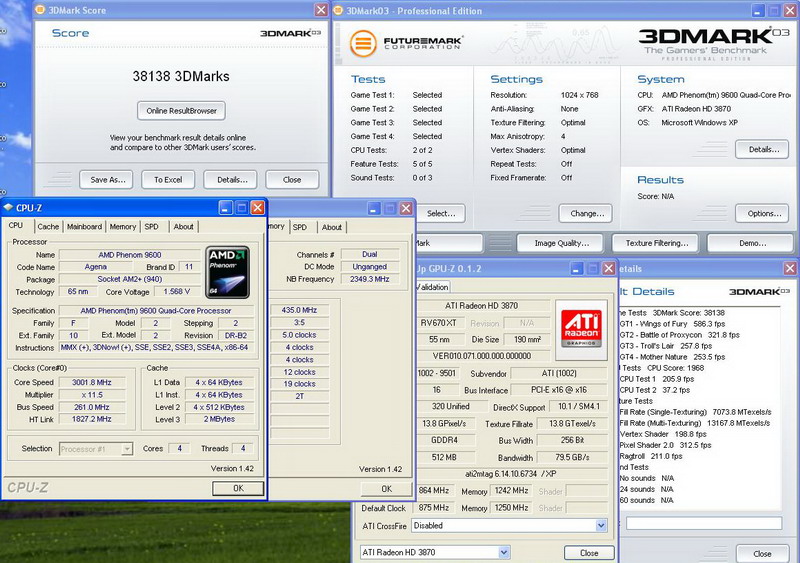Switch to the CPU tab in CPU-Z
The width and height of the screenshot is (800, 563).
[x=16, y=226]
